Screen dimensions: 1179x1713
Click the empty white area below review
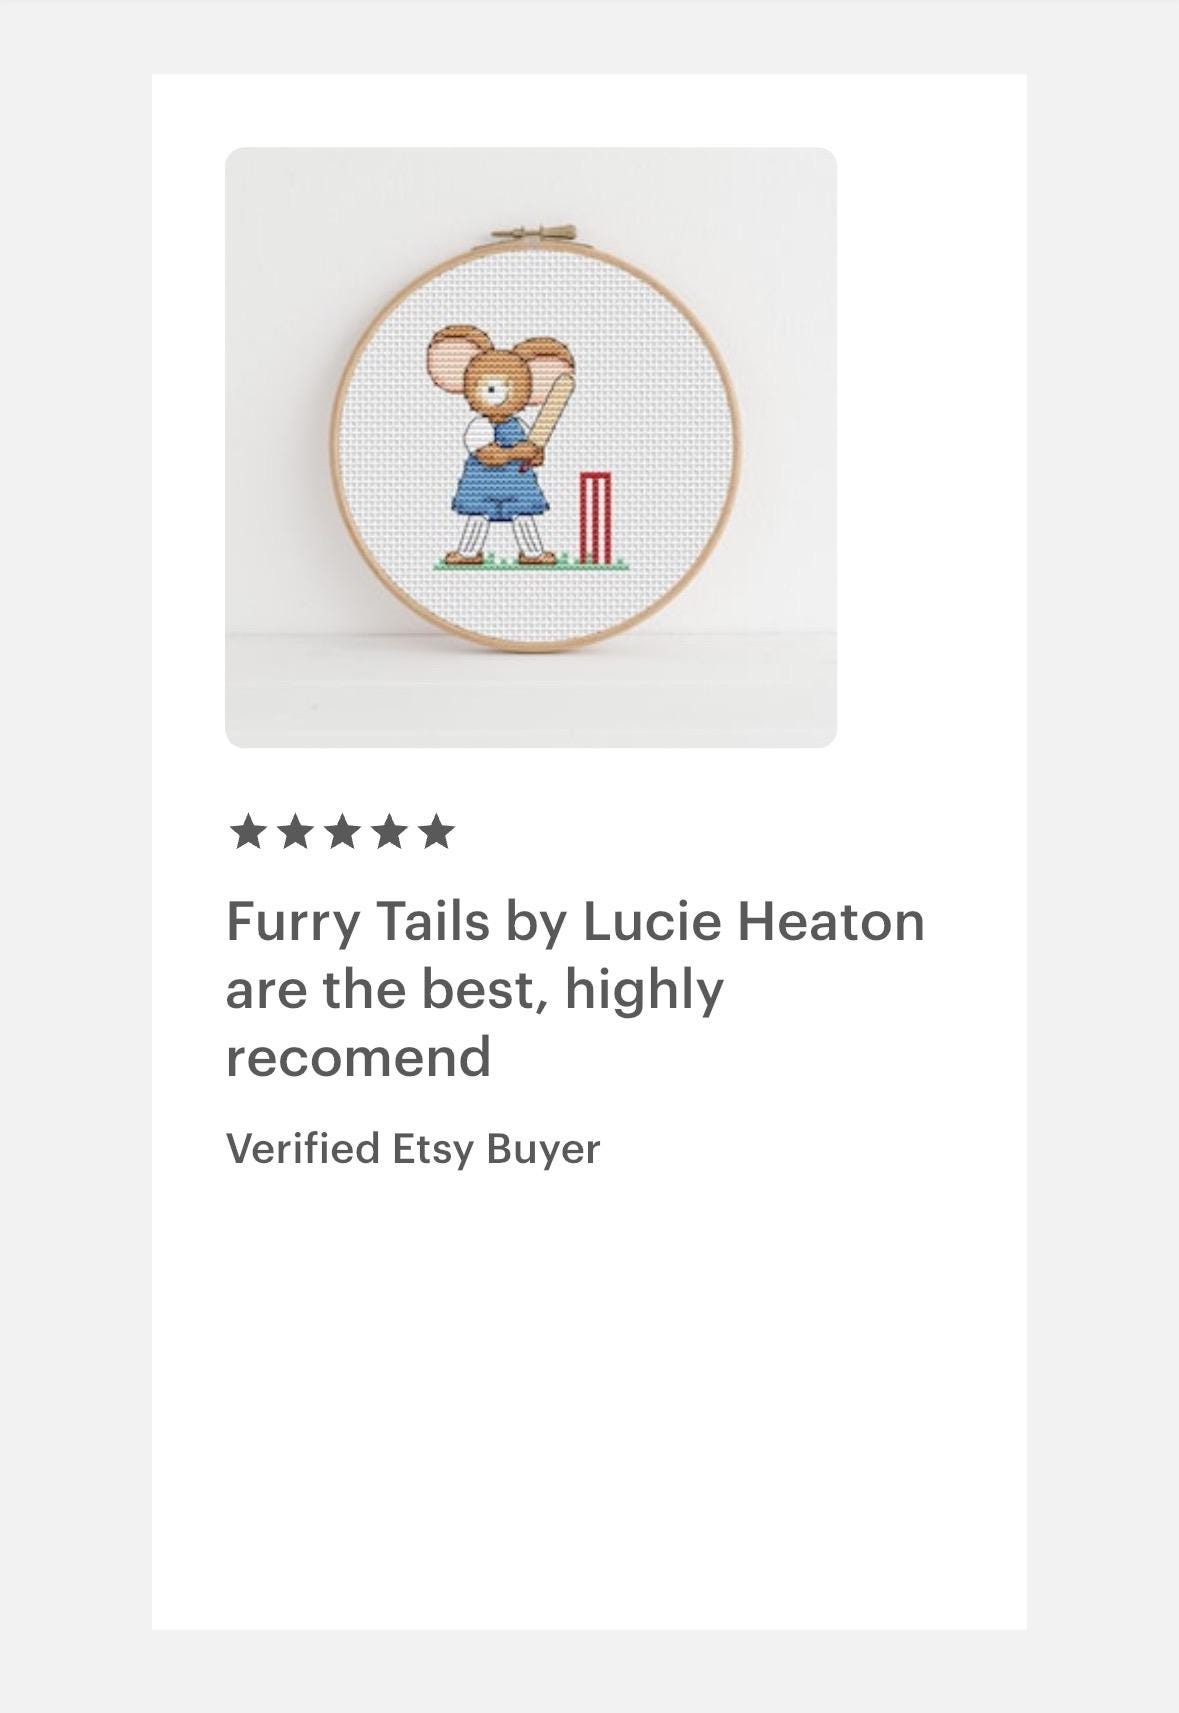[x=589, y=1400]
